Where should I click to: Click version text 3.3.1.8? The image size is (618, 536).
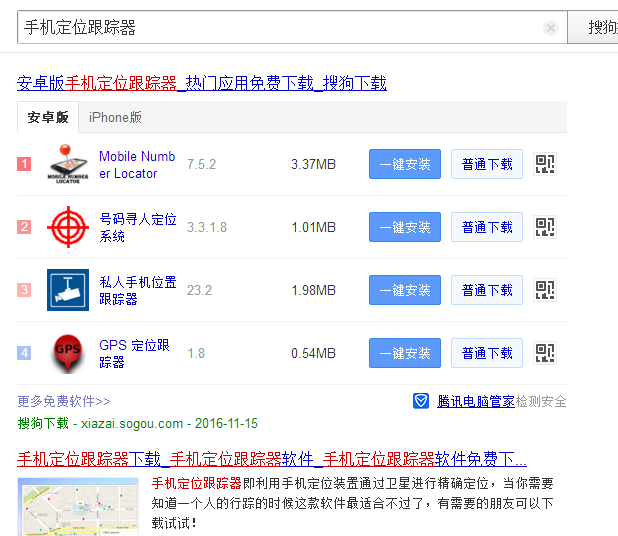tap(207, 227)
